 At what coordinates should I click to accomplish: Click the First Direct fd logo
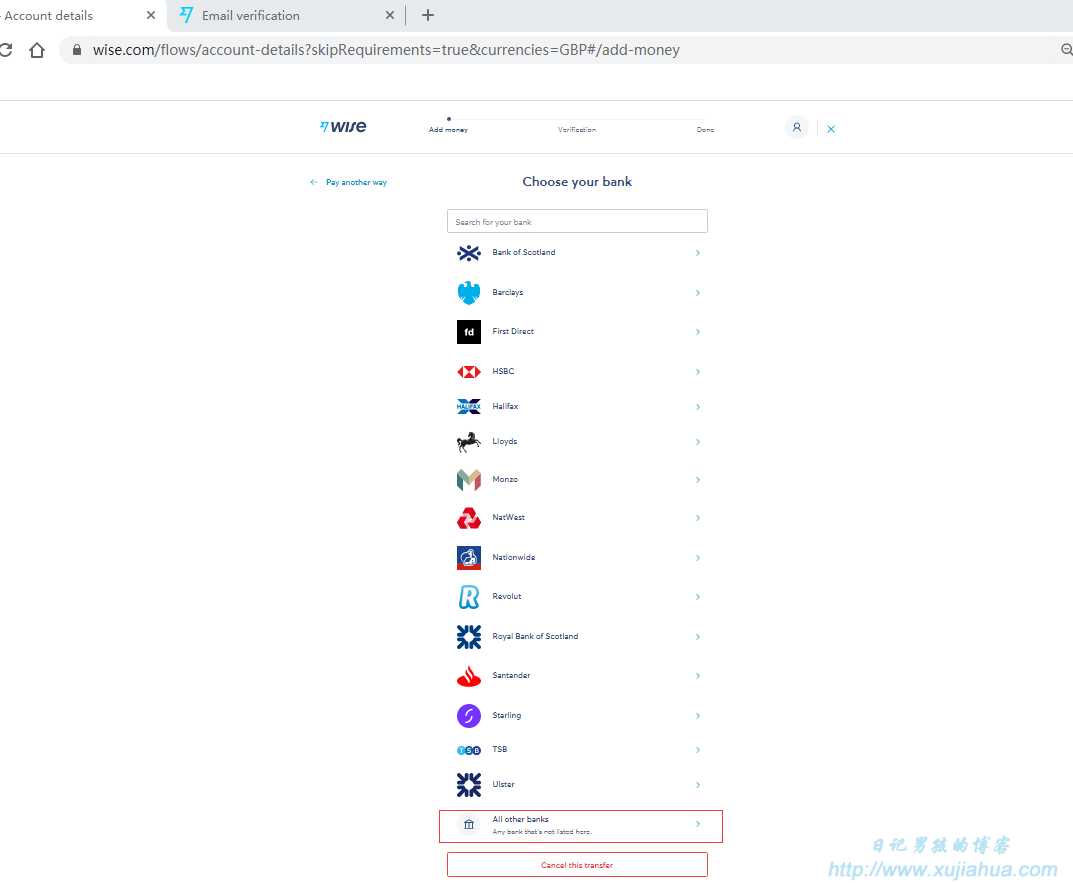(x=469, y=332)
